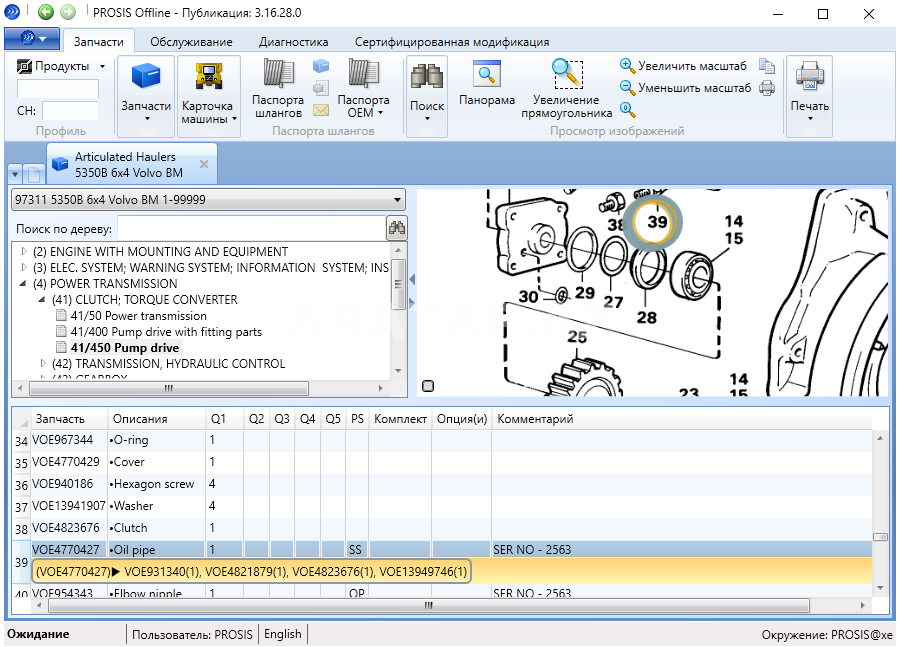Screen dimensions: 900x647
Task: Close the Articulated Haulers 5350B tab
Action: pos(204,164)
